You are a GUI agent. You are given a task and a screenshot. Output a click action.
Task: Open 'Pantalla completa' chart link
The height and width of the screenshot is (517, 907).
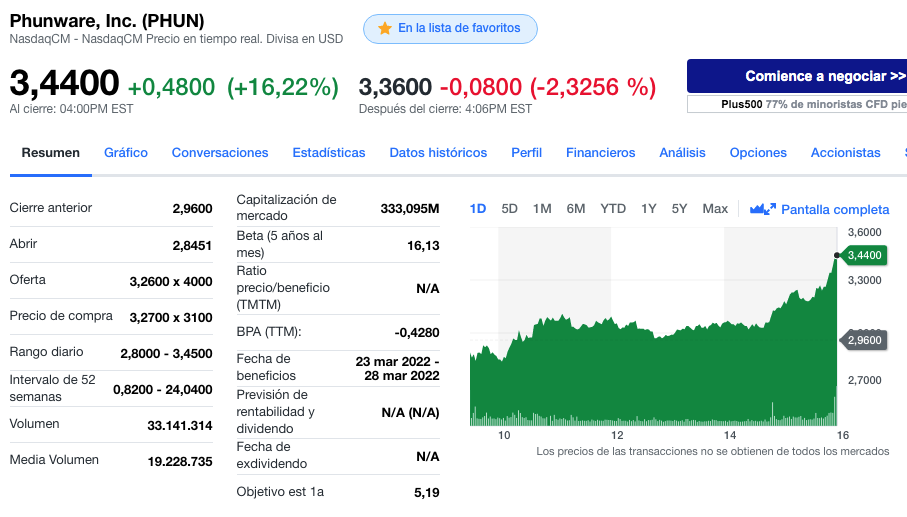(835, 209)
